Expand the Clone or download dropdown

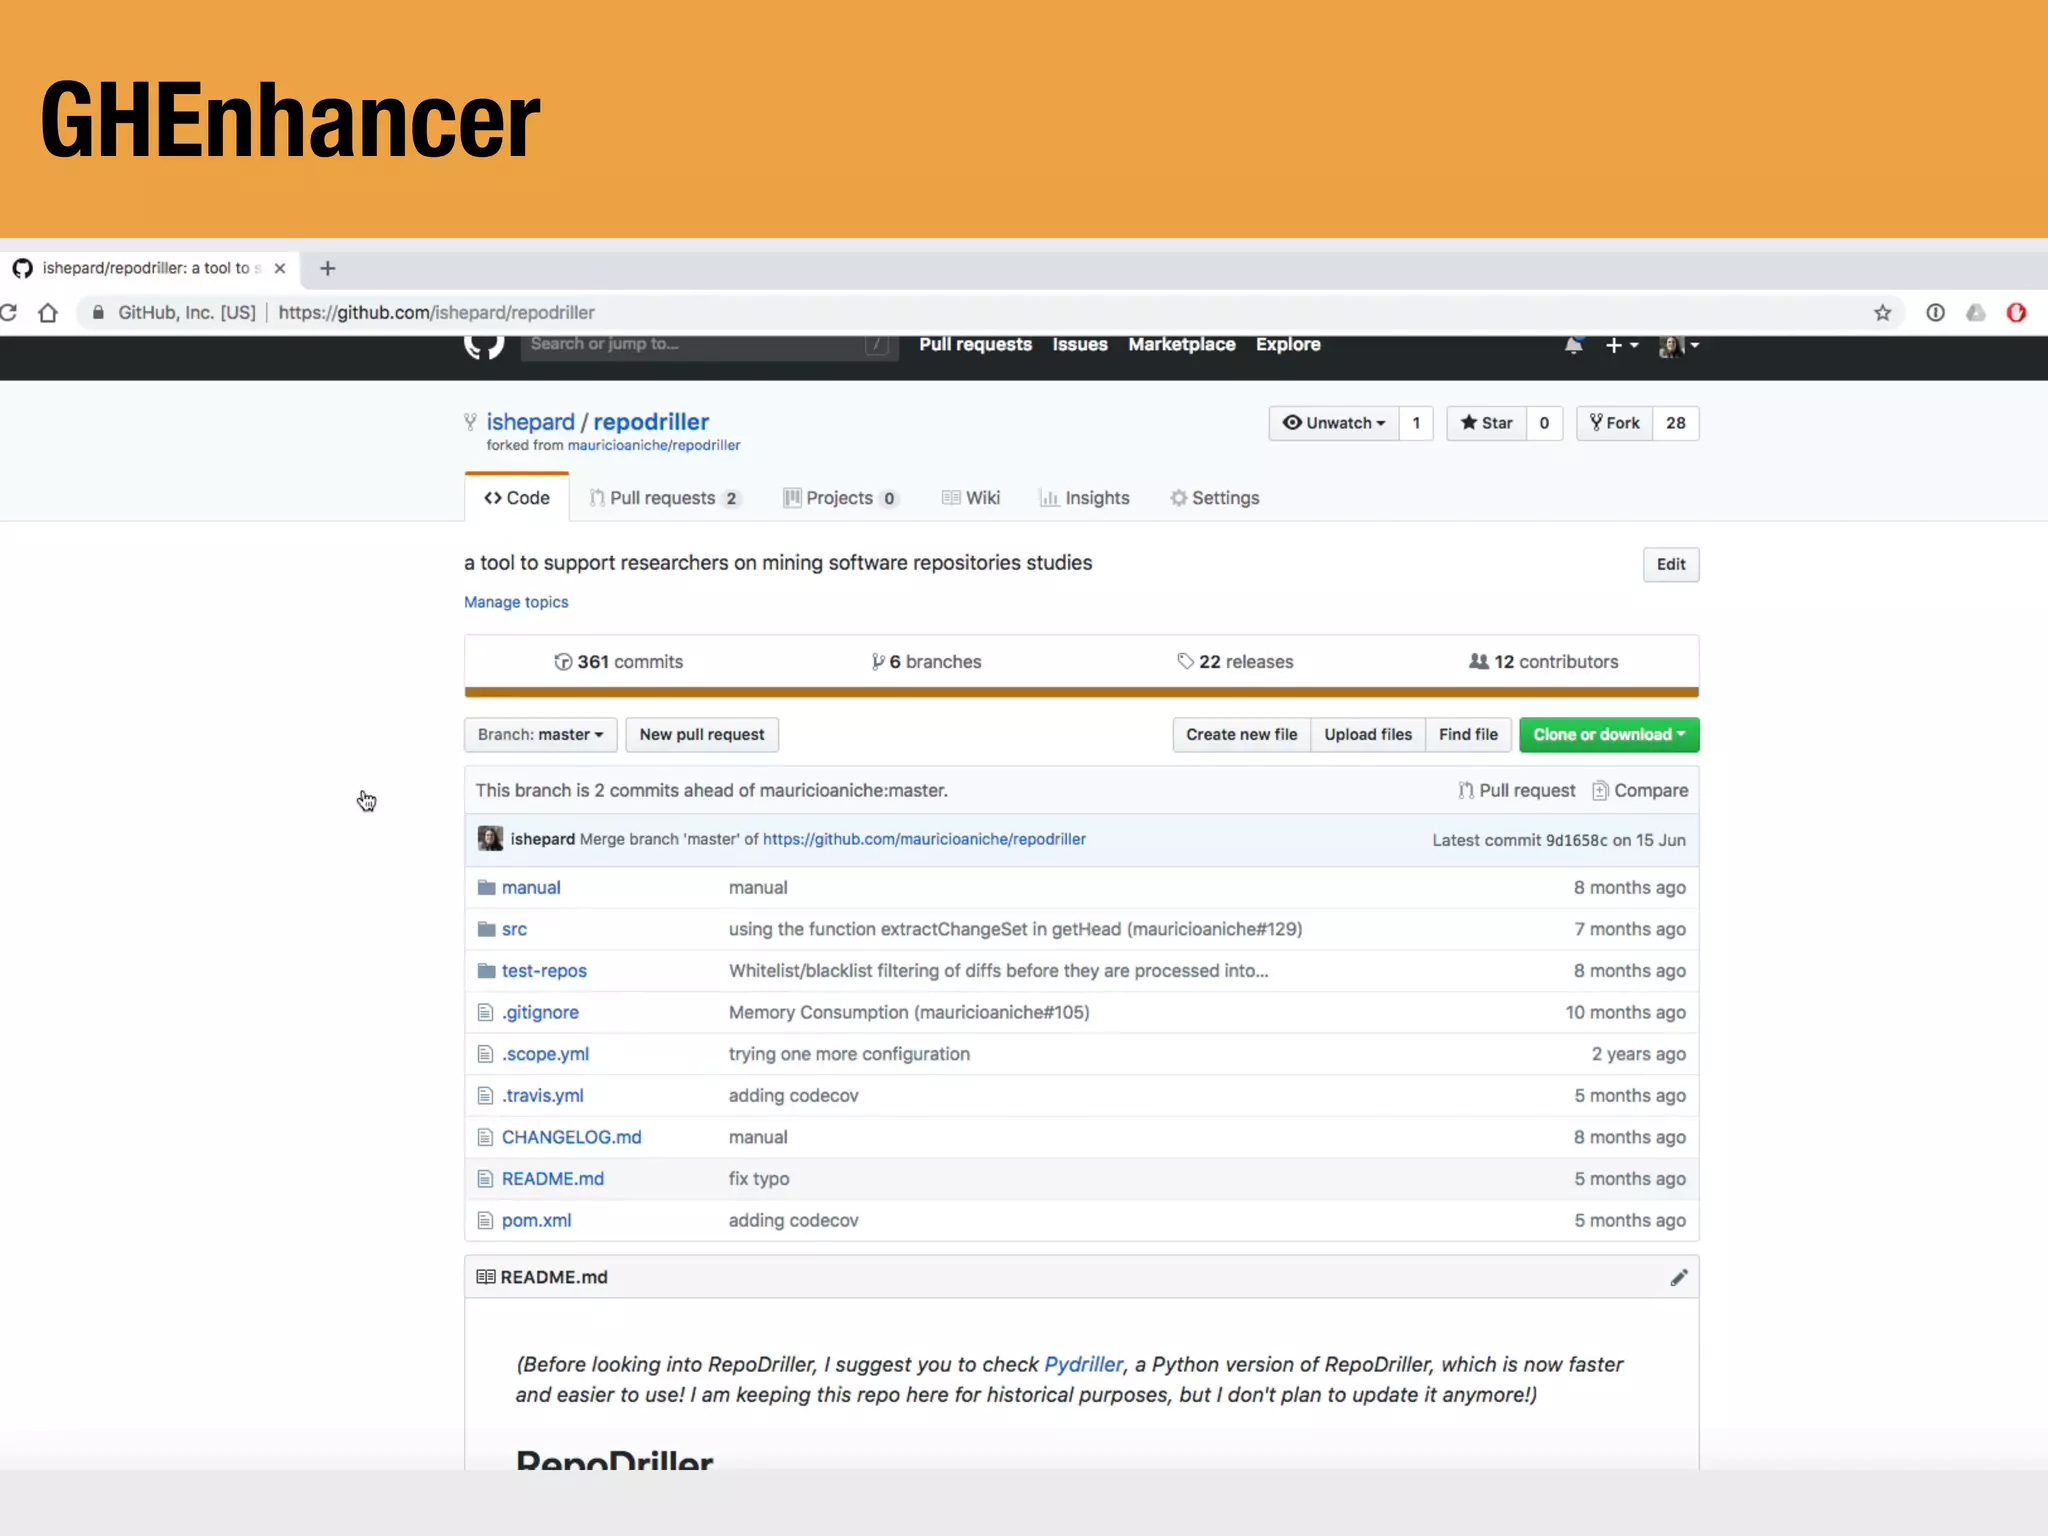pos(1609,735)
